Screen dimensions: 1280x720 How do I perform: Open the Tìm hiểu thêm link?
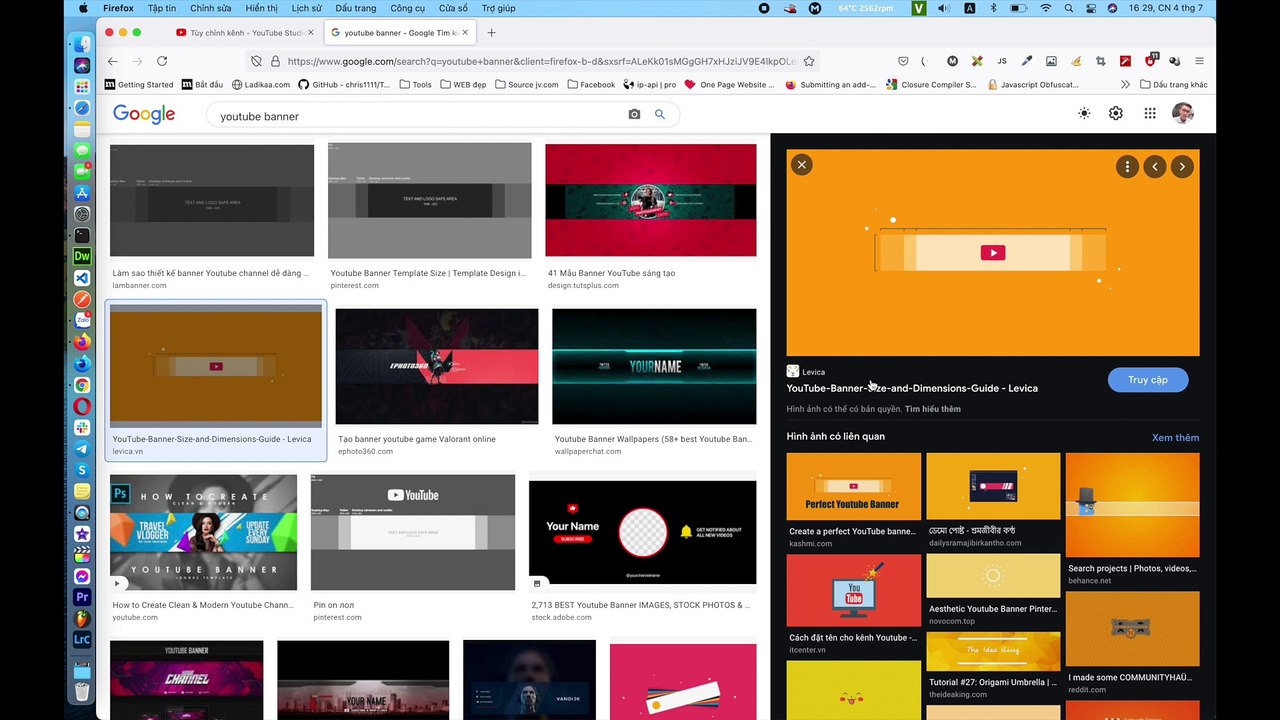point(932,409)
